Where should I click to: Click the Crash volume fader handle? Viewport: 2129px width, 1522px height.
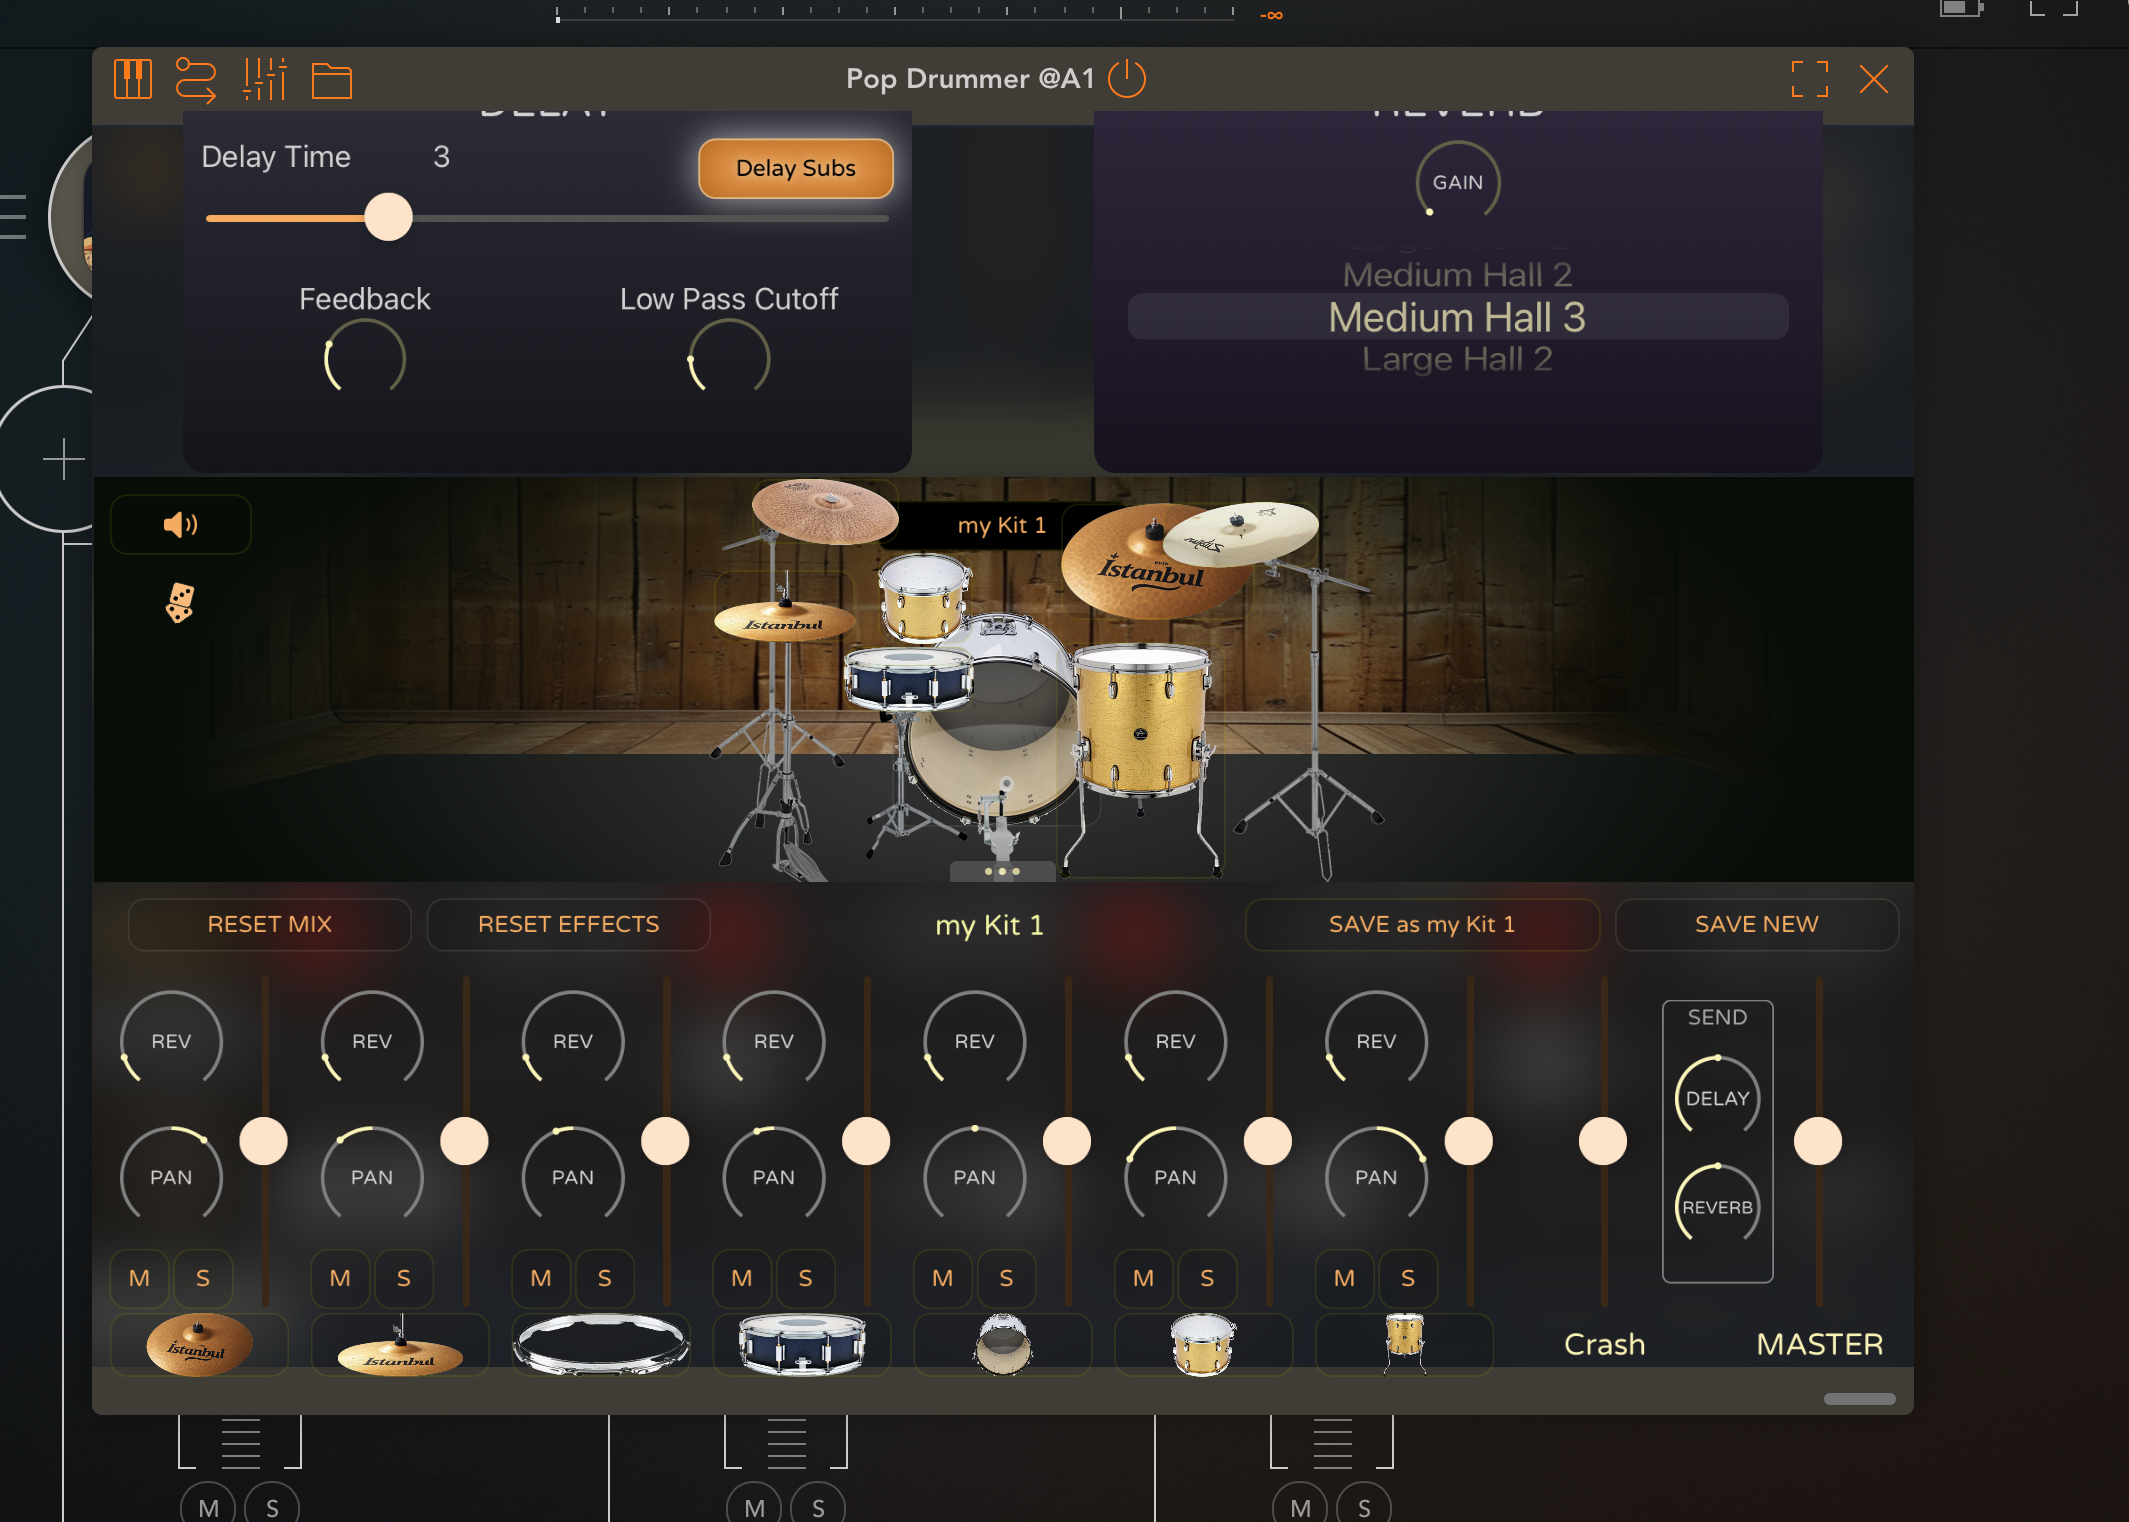1602,1141
